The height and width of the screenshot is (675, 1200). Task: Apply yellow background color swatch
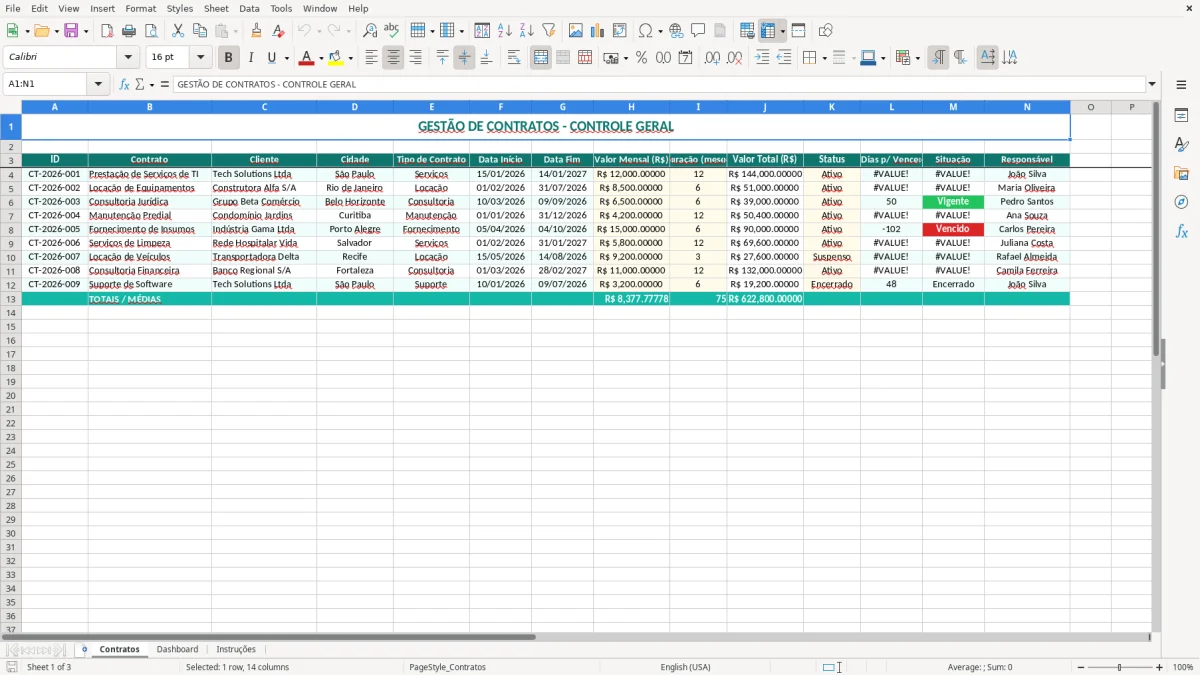coord(336,58)
